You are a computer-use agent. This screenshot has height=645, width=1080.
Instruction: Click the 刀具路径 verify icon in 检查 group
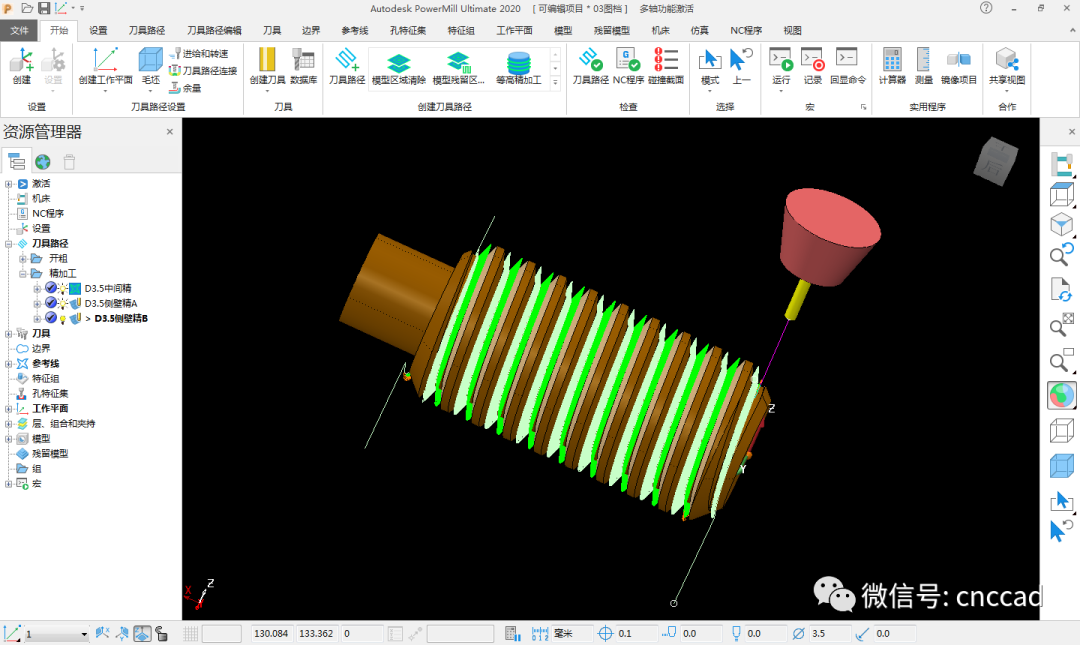(590, 66)
